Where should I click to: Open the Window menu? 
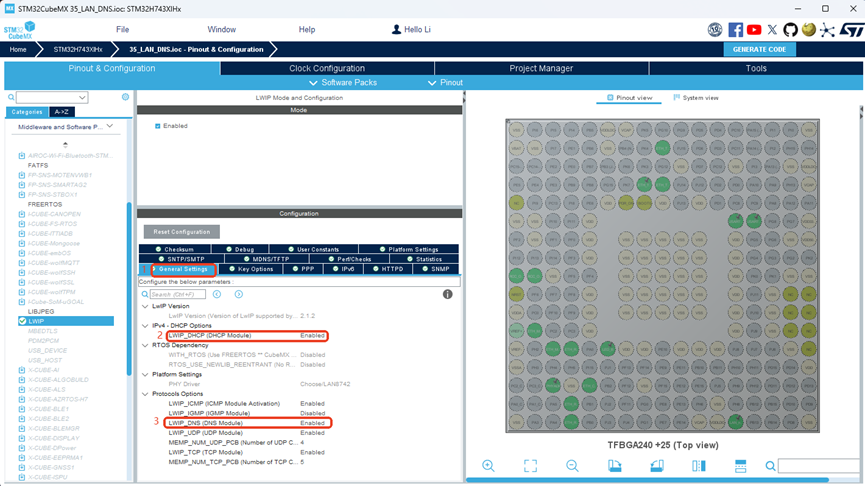point(221,30)
